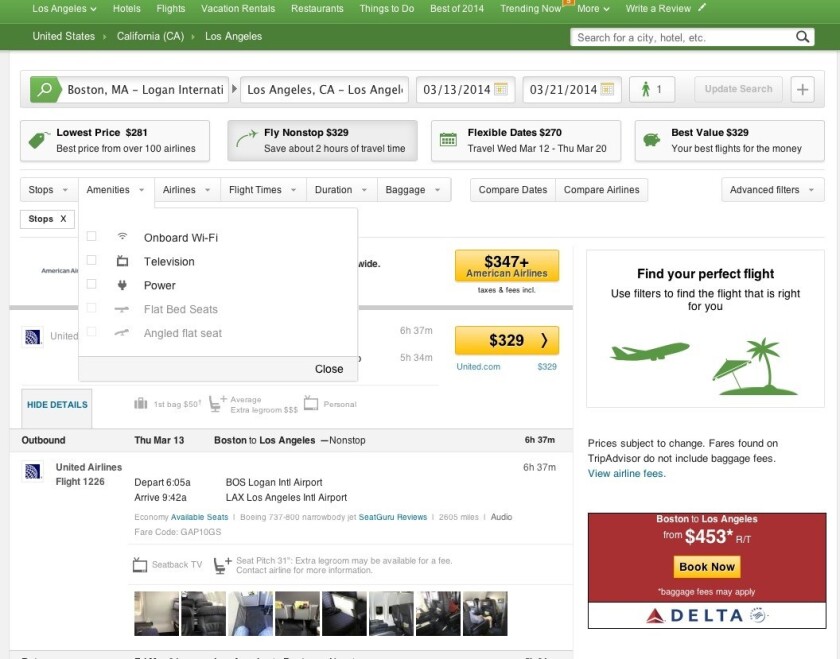Image resolution: width=840 pixels, height=659 pixels.
Task: Click the Personal TV icon in details bar
Action: pyautogui.click(x=311, y=403)
